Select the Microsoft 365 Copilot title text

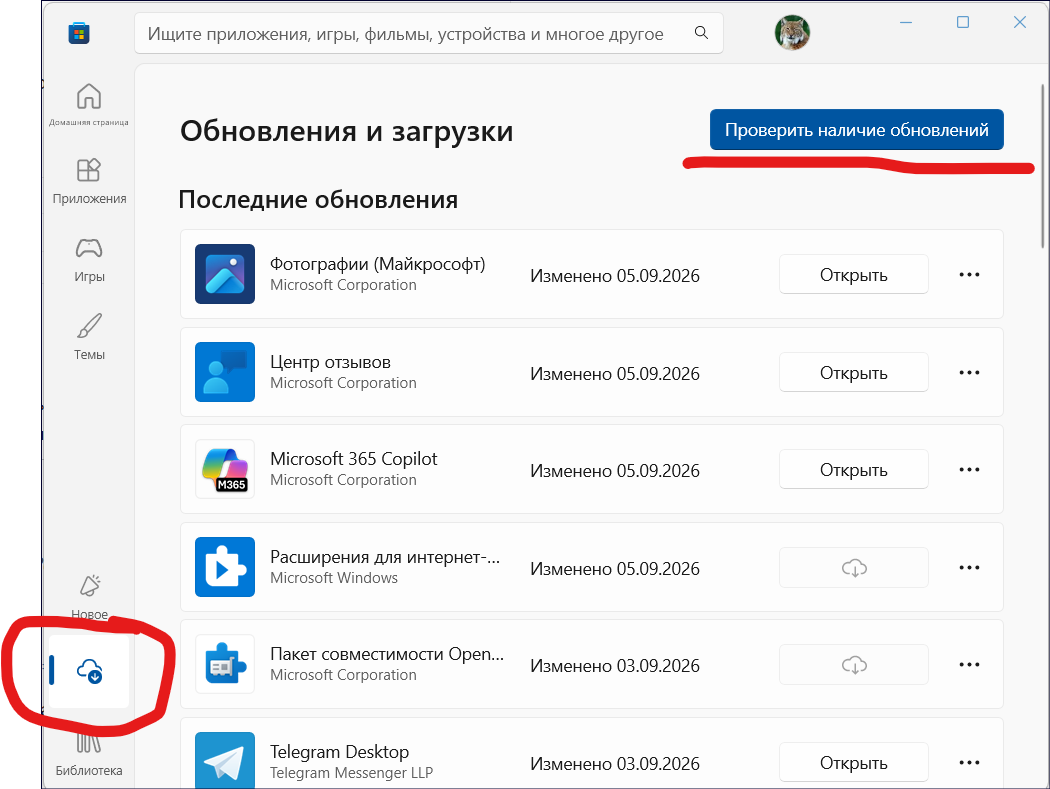coord(354,459)
